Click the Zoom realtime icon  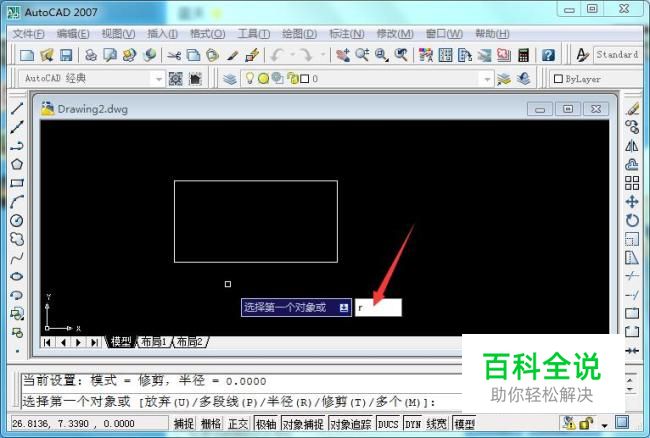click(x=362, y=55)
